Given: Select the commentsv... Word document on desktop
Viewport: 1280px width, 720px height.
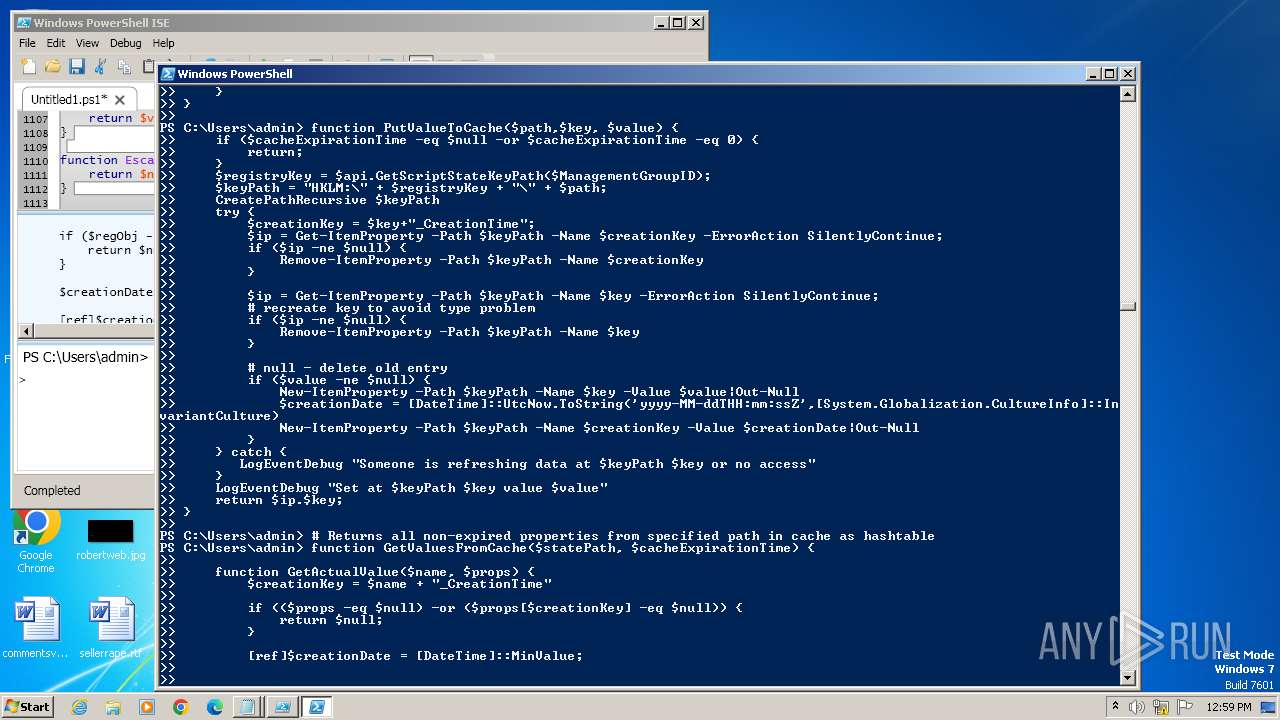Looking at the screenshot, I should pos(36,629).
